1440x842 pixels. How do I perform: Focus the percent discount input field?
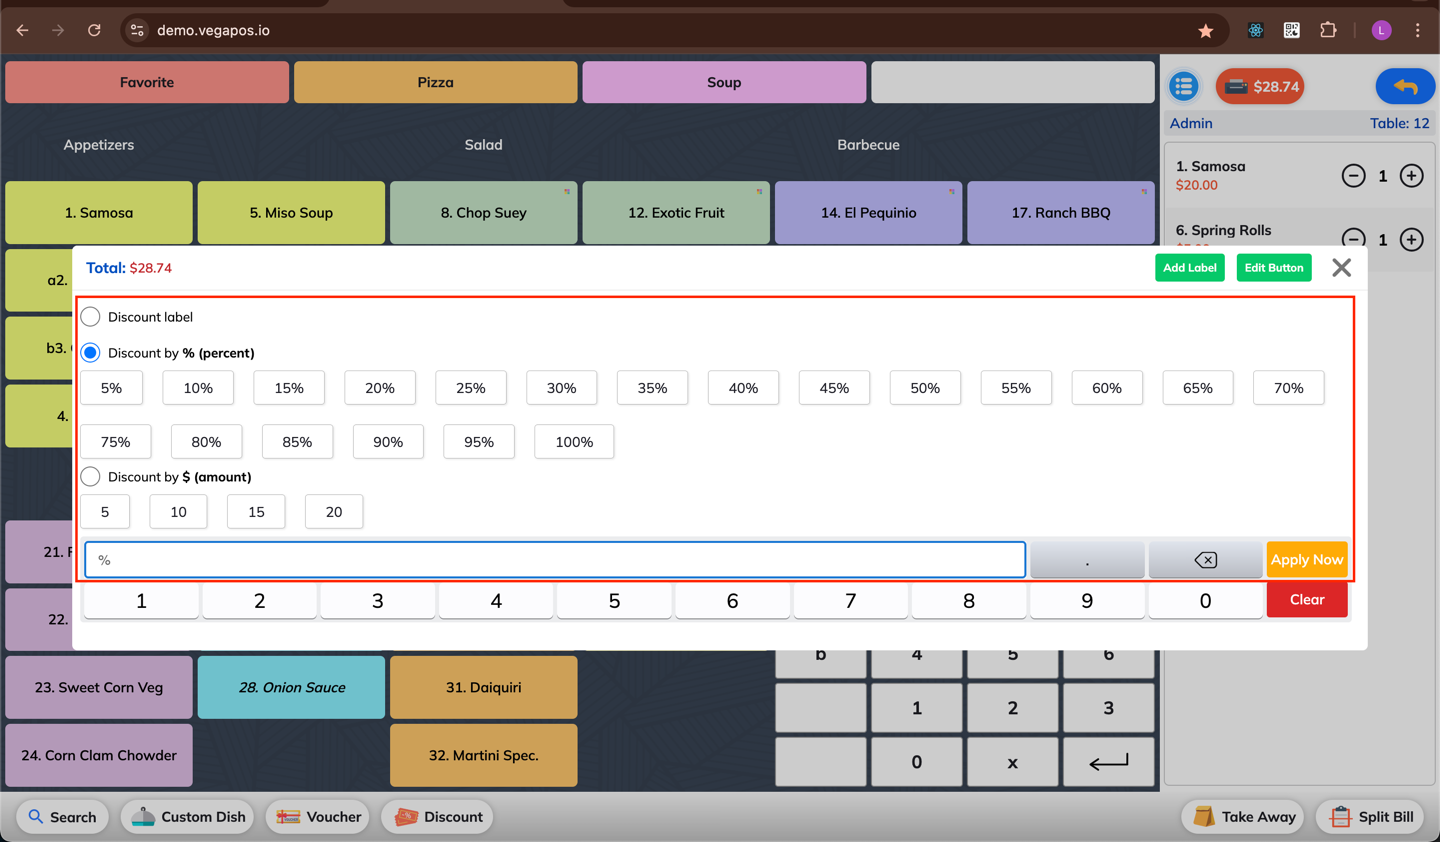point(555,560)
